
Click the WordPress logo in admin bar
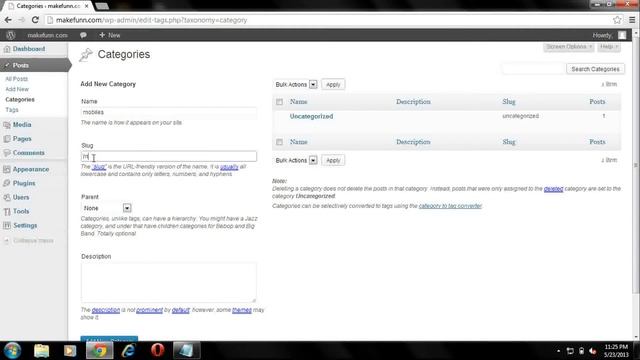[11, 35]
